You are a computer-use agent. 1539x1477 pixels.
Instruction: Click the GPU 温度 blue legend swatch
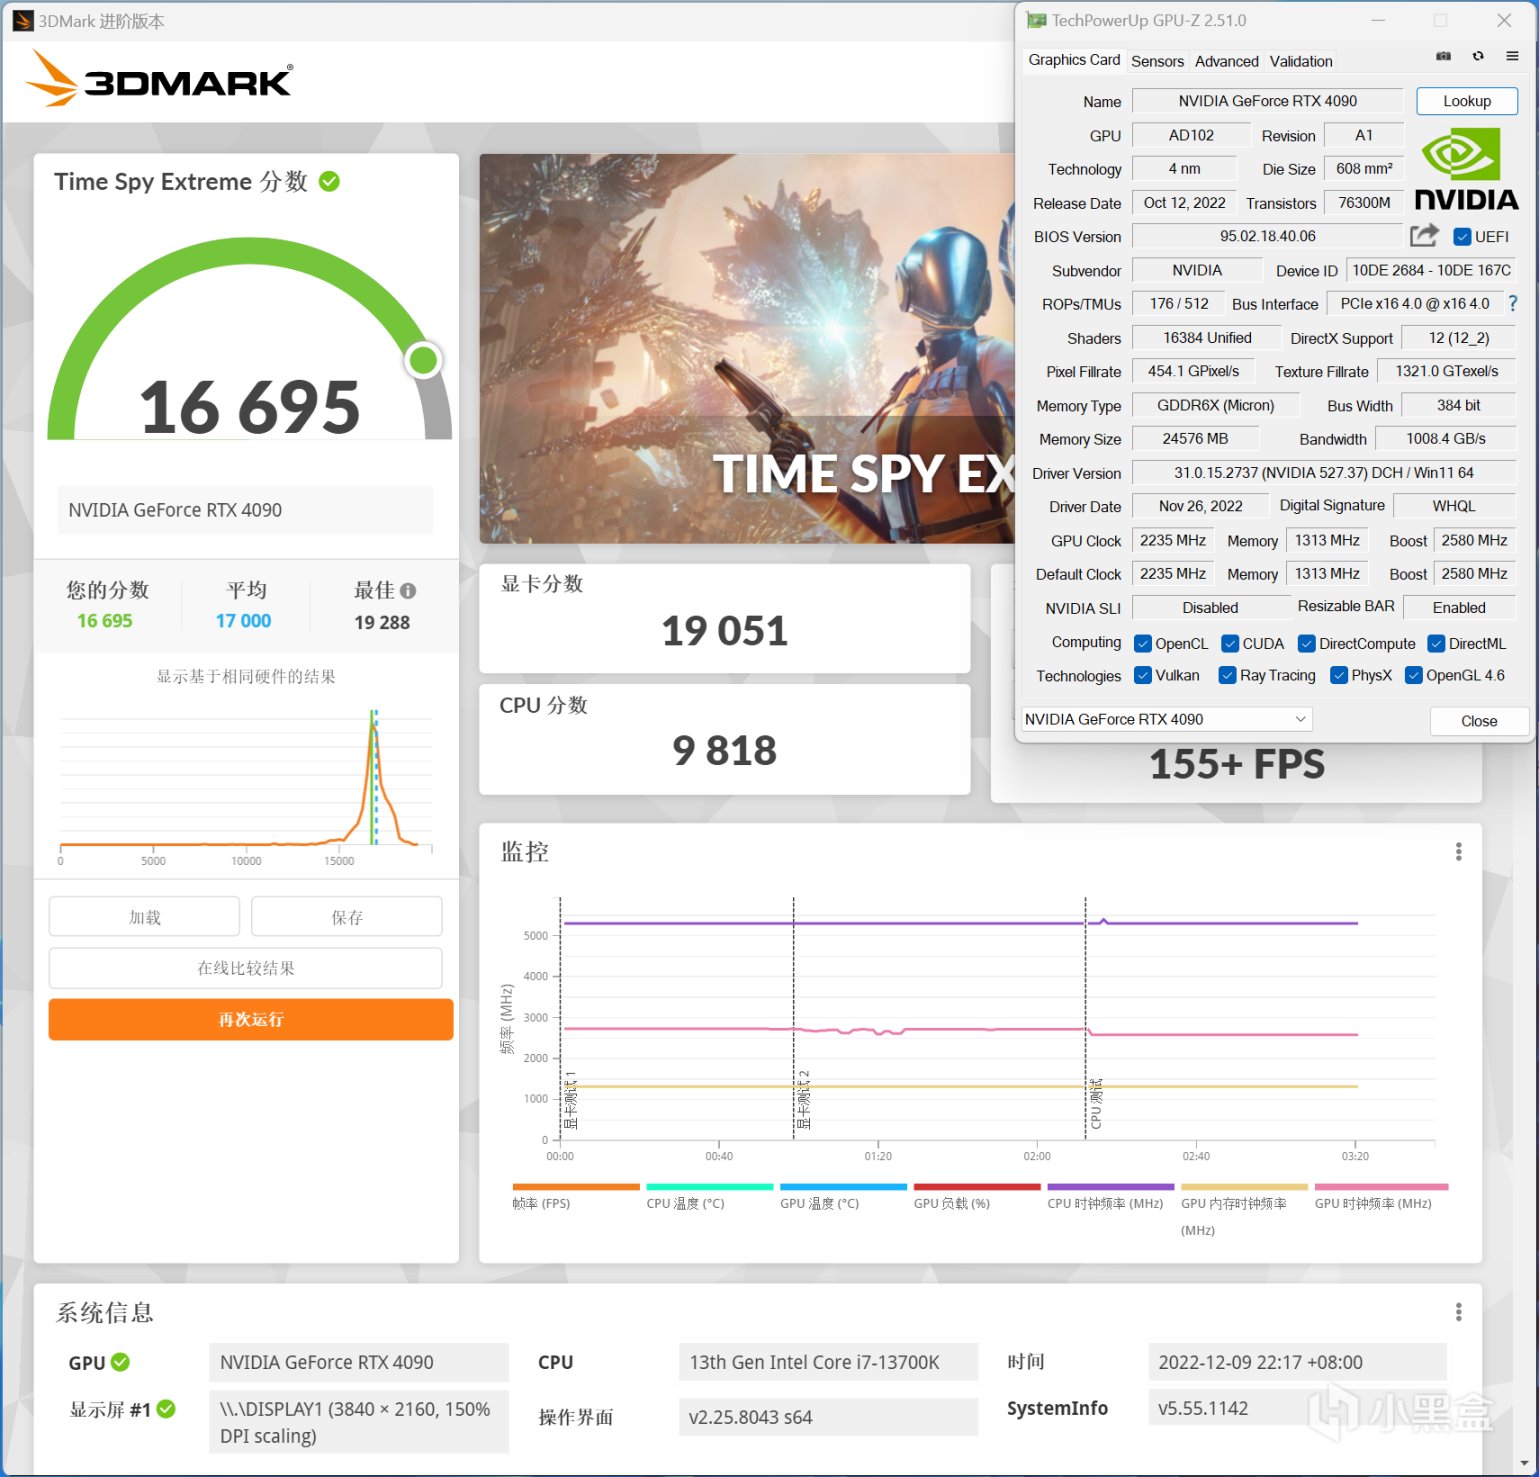843,1187
